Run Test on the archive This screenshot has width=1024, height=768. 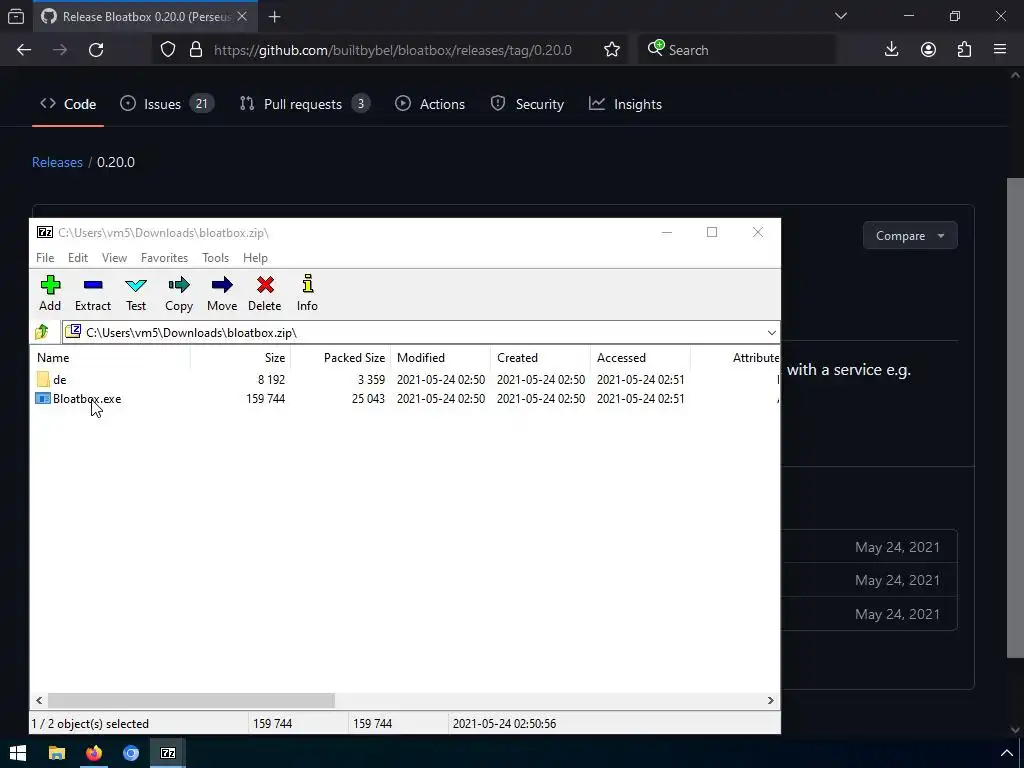click(x=136, y=293)
